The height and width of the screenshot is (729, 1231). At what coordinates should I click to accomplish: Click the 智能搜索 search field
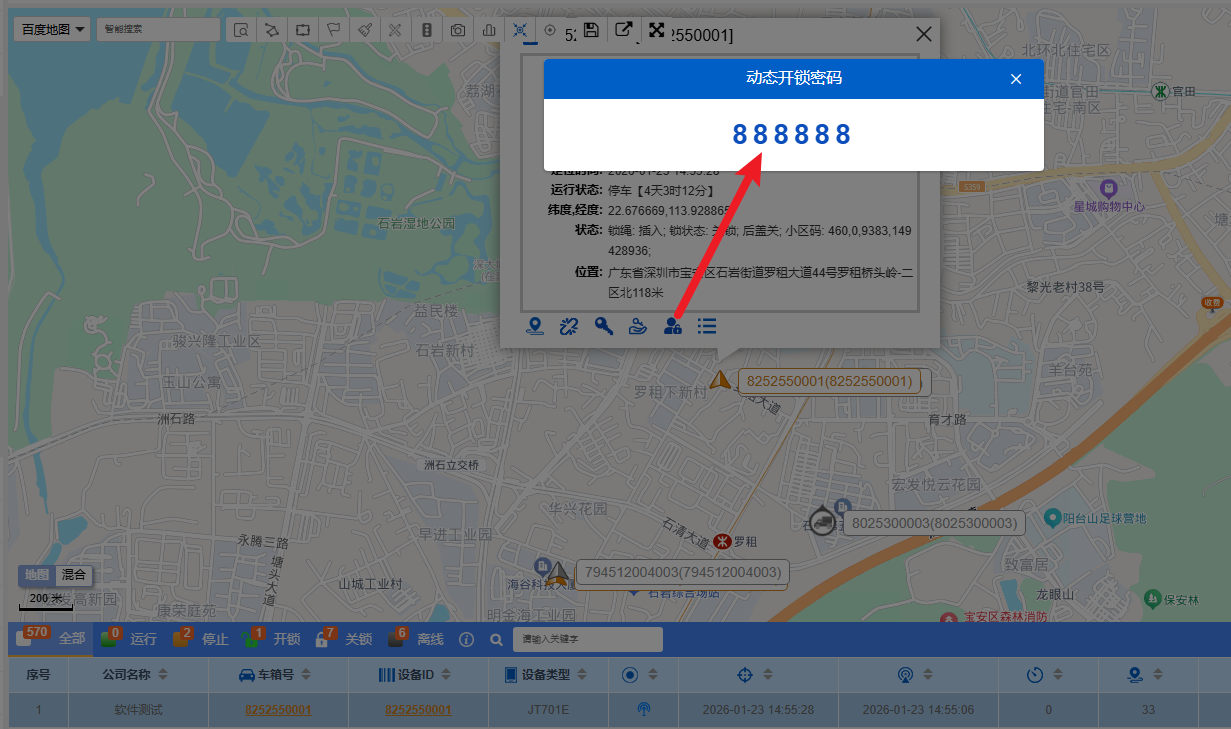(157, 30)
